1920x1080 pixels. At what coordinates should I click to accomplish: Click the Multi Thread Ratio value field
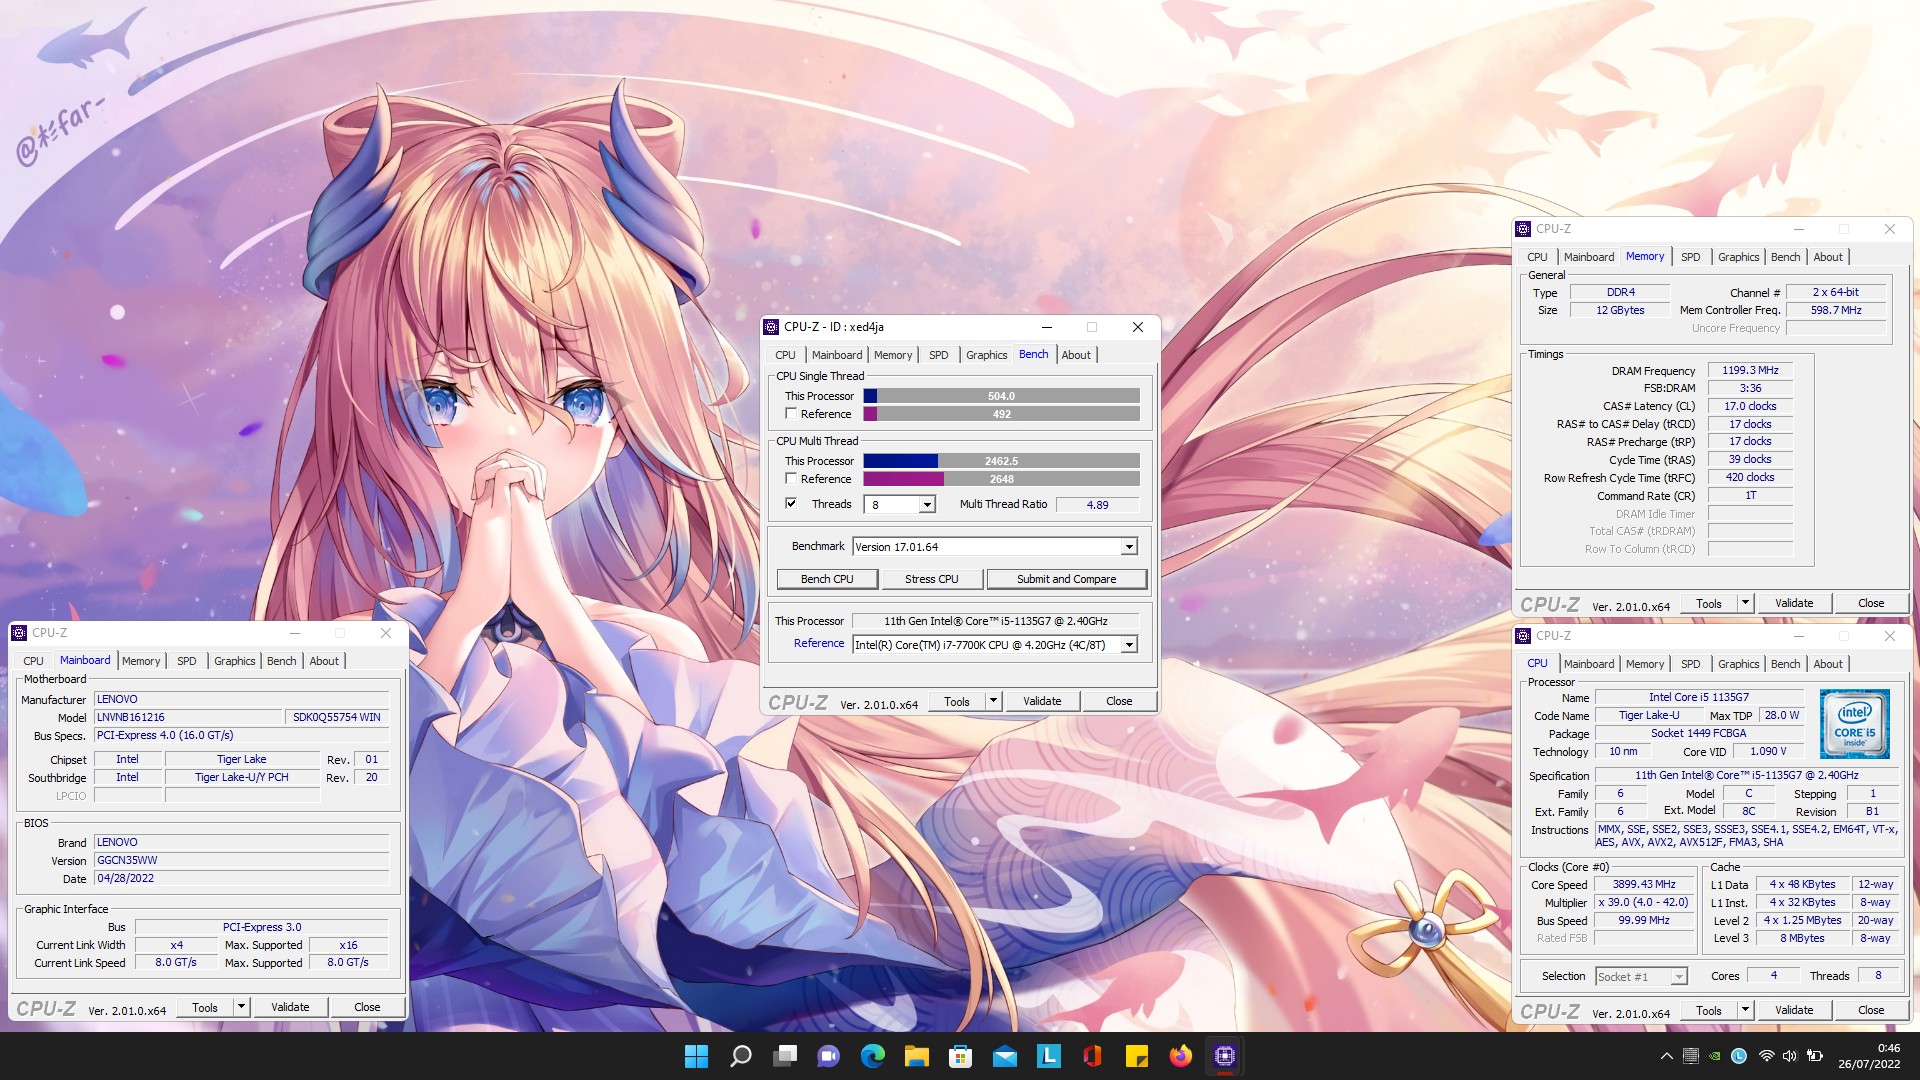(1097, 505)
